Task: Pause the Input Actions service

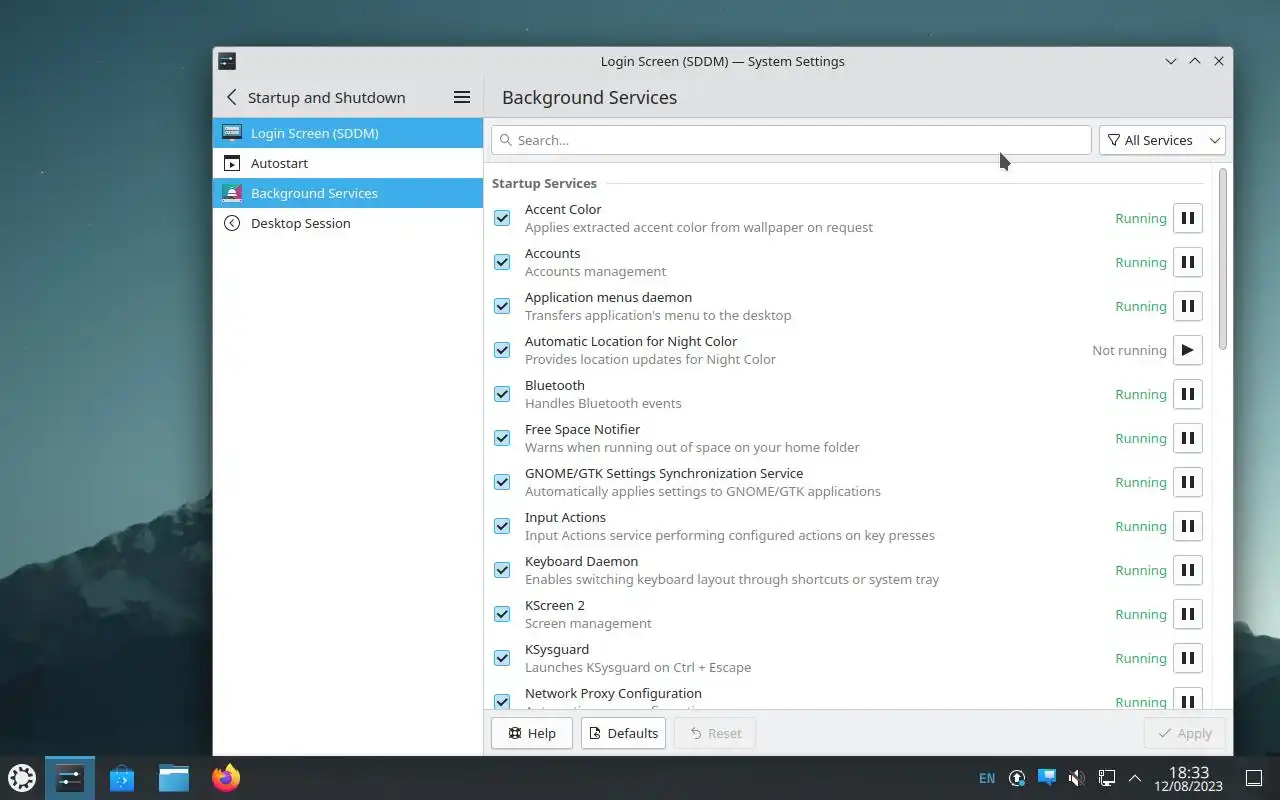Action: coord(1187,526)
